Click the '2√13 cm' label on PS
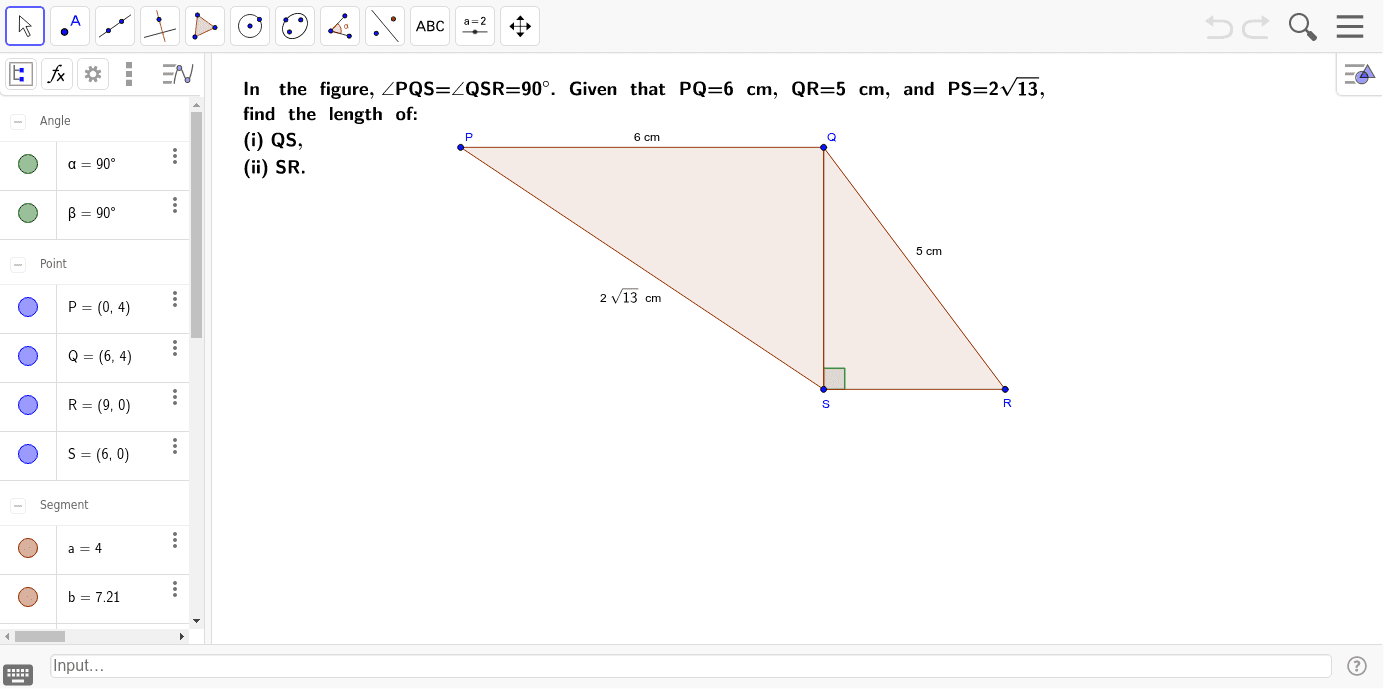1384x689 pixels. pyautogui.click(x=630, y=297)
